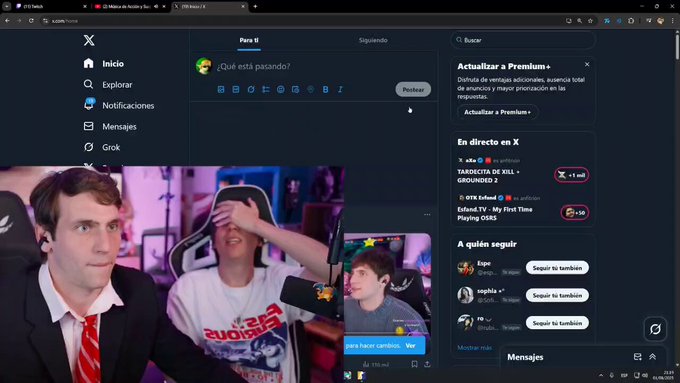Open the Chrome three-dot menu
680x383 pixels.
click(673, 21)
